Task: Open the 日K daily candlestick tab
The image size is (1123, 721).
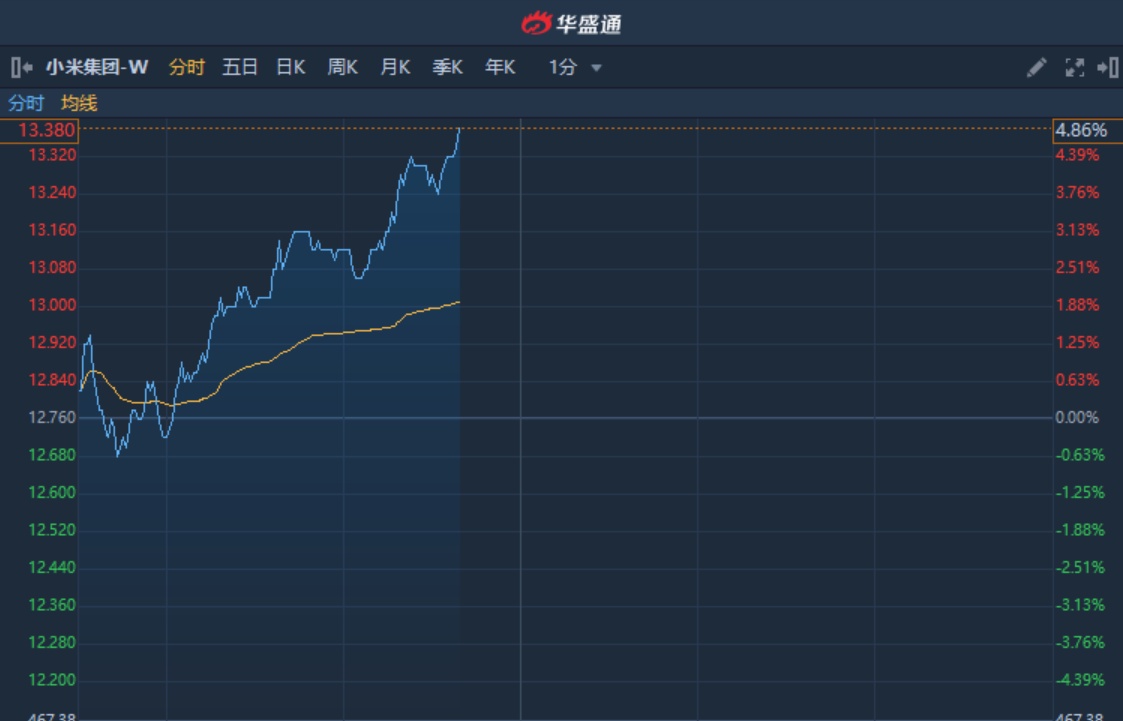Action: 291,68
